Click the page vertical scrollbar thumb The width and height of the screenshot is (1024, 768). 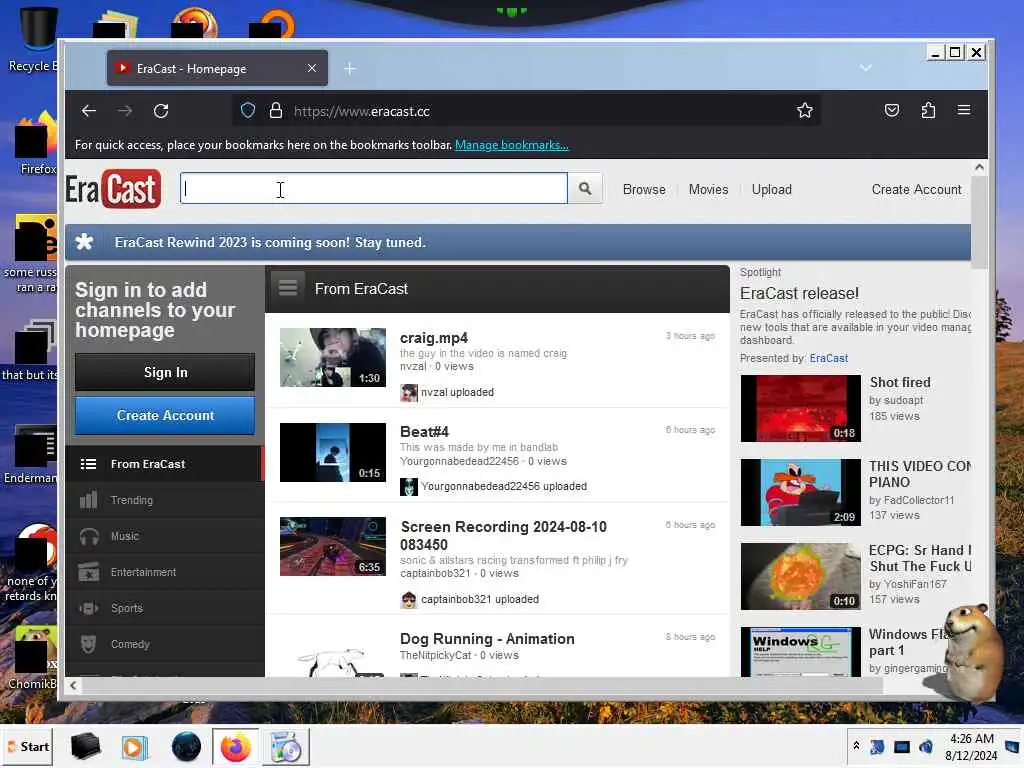click(979, 222)
